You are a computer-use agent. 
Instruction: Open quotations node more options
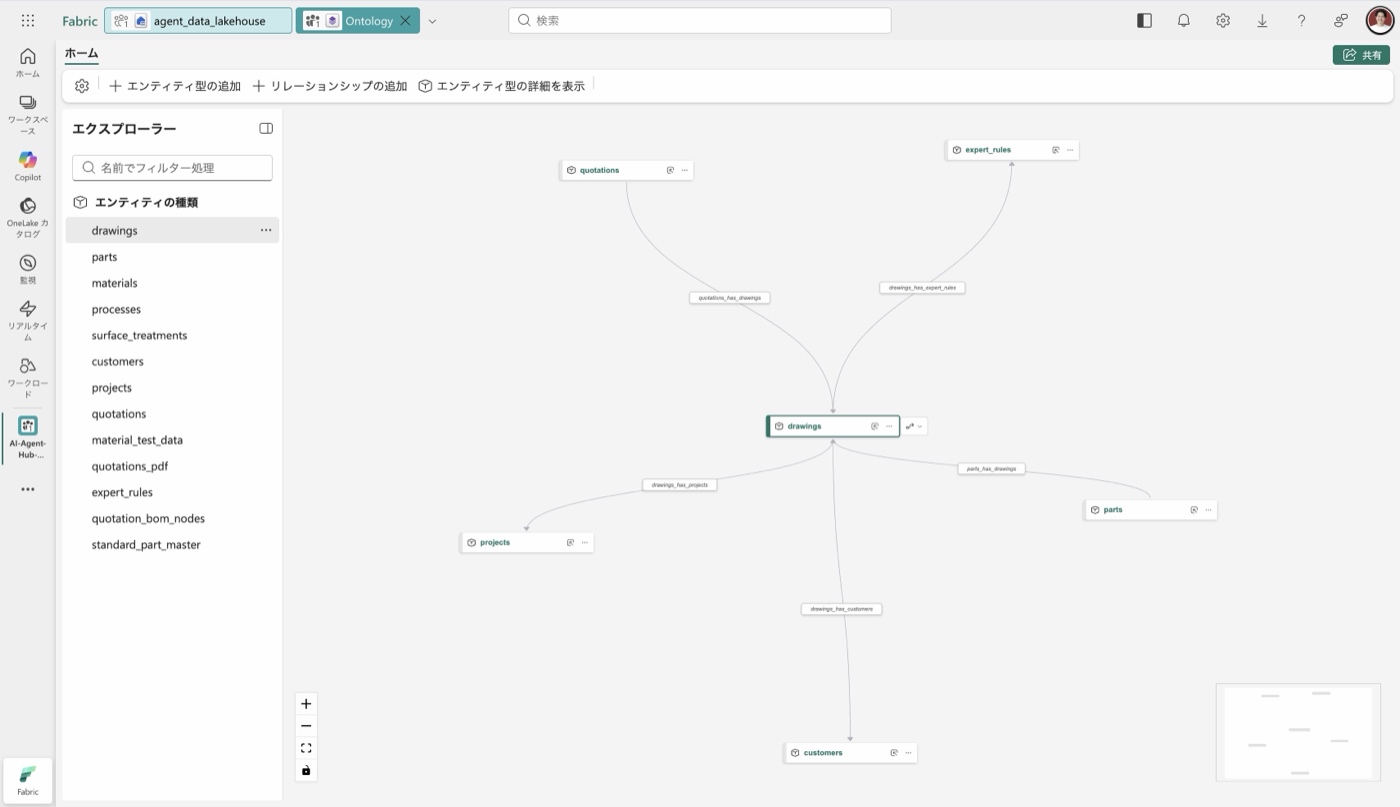tap(685, 170)
